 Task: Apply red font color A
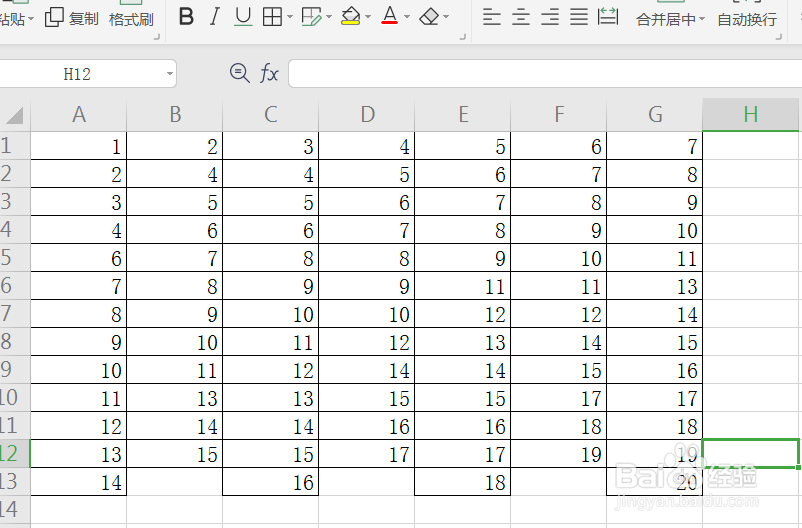click(x=390, y=16)
